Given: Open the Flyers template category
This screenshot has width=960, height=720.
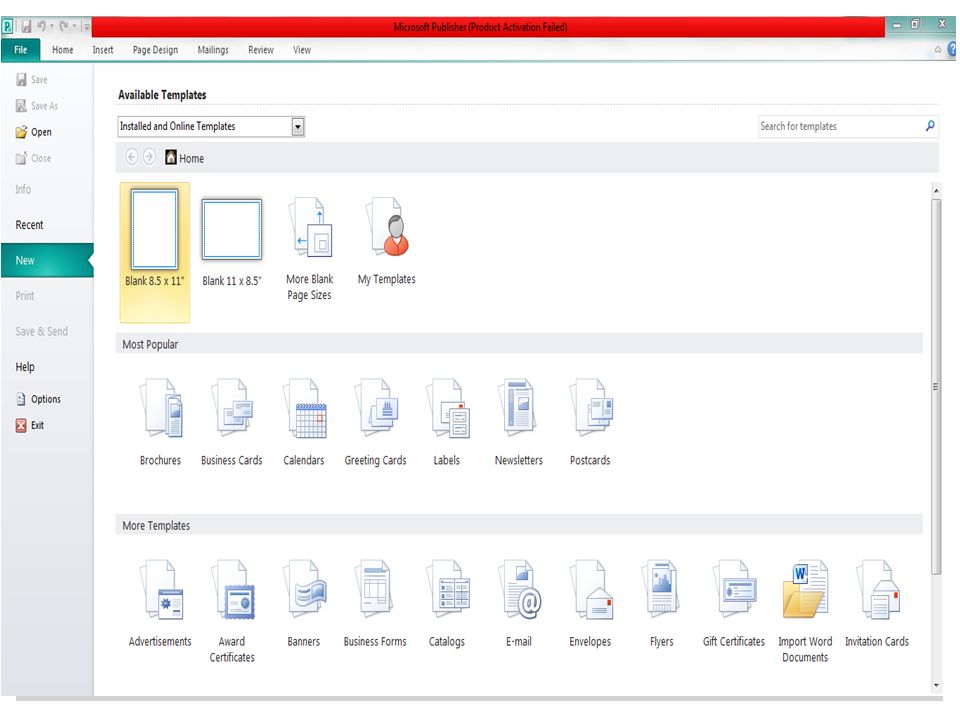Looking at the screenshot, I should [x=662, y=603].
